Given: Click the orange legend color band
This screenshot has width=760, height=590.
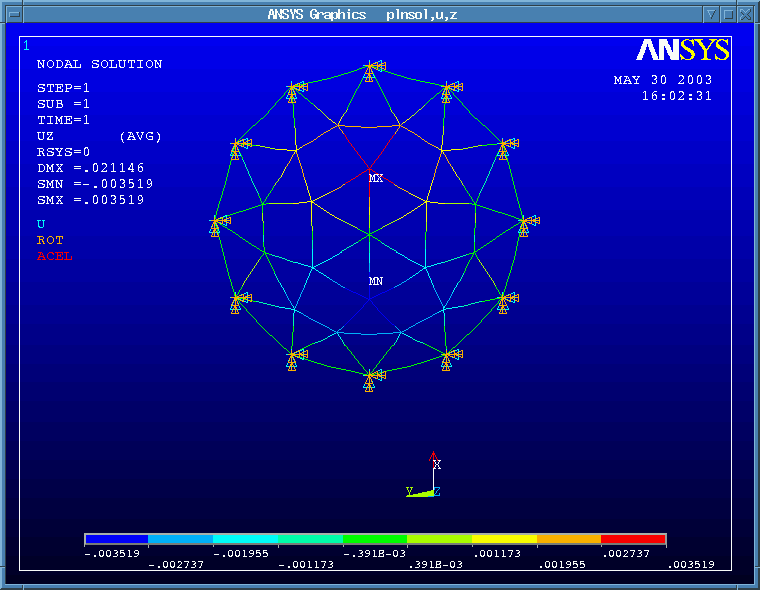Looking at the screenshot, I should (569, 539).
